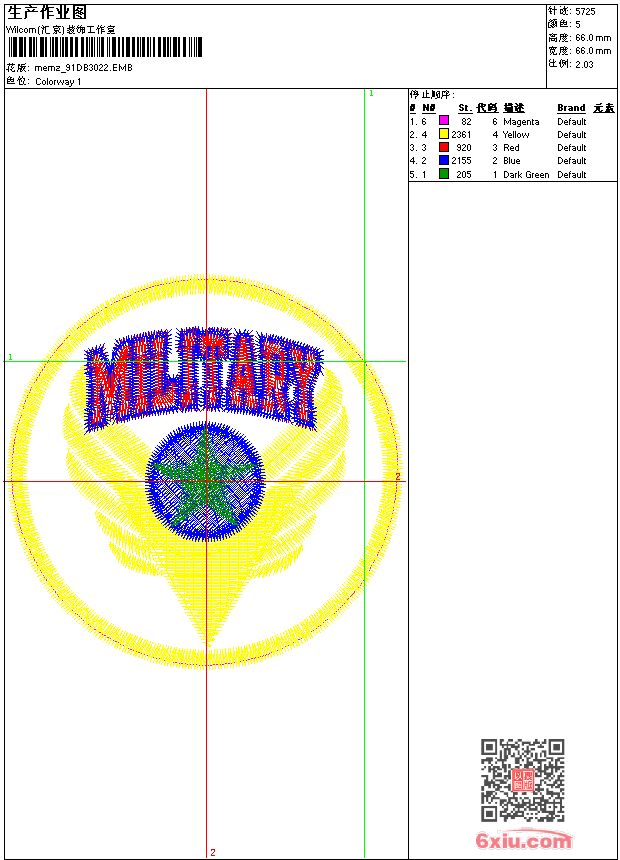Click the barcode under the studio name
Viewport: 620px width, 860px height.
[105, 47]
